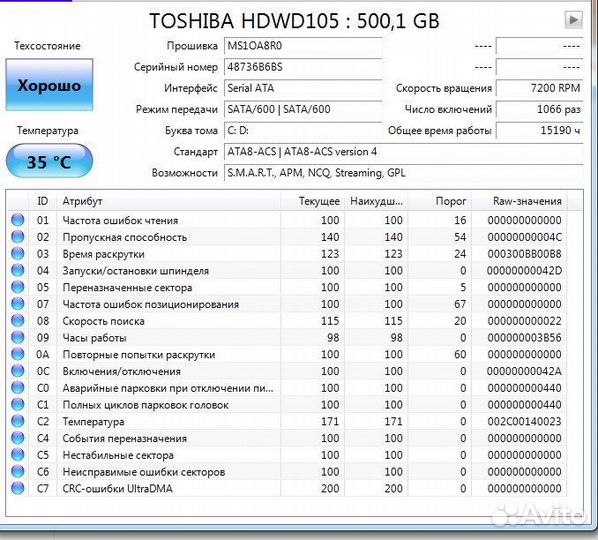
Task: Click status icon for attribute 05 row
Action: (18, 287)
